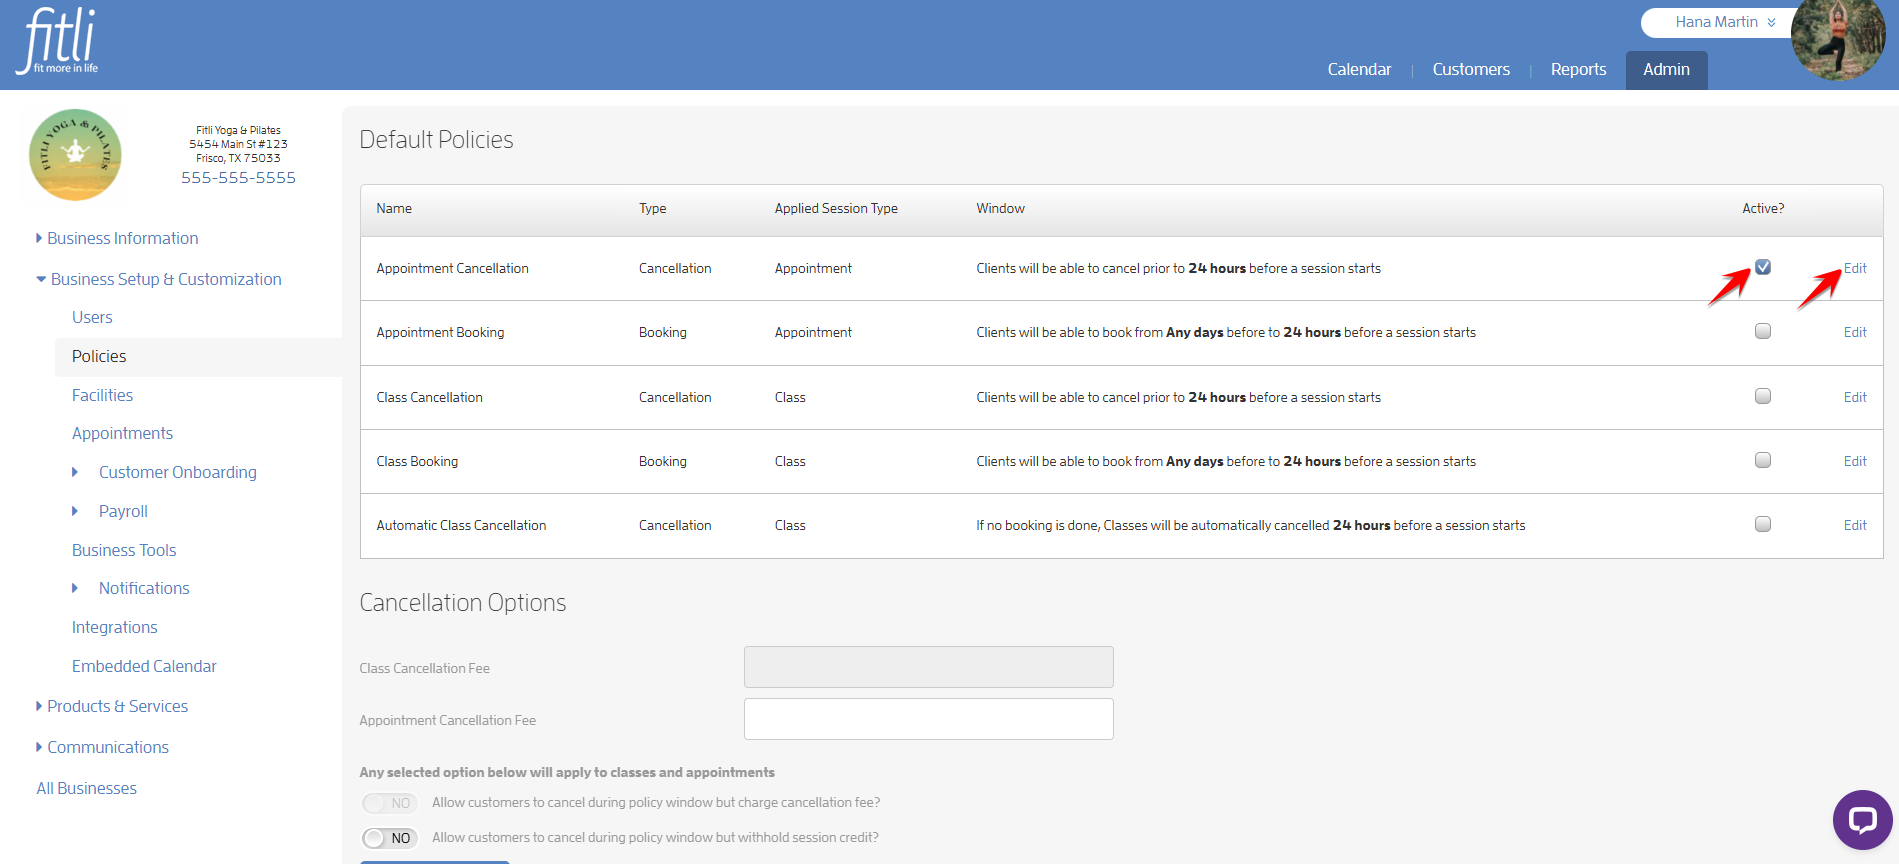The image size is (1899, 864).
Task: Switch to the Reports tab
Action: coord(1578,69)
